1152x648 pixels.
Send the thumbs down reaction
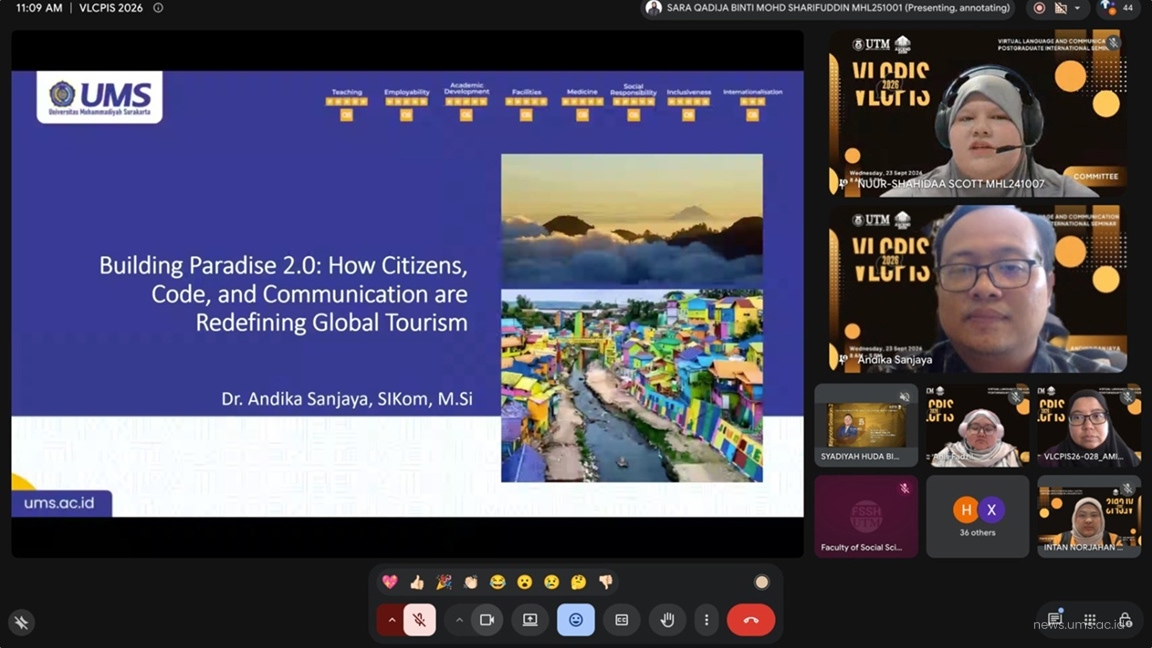(x=605, y=582)
